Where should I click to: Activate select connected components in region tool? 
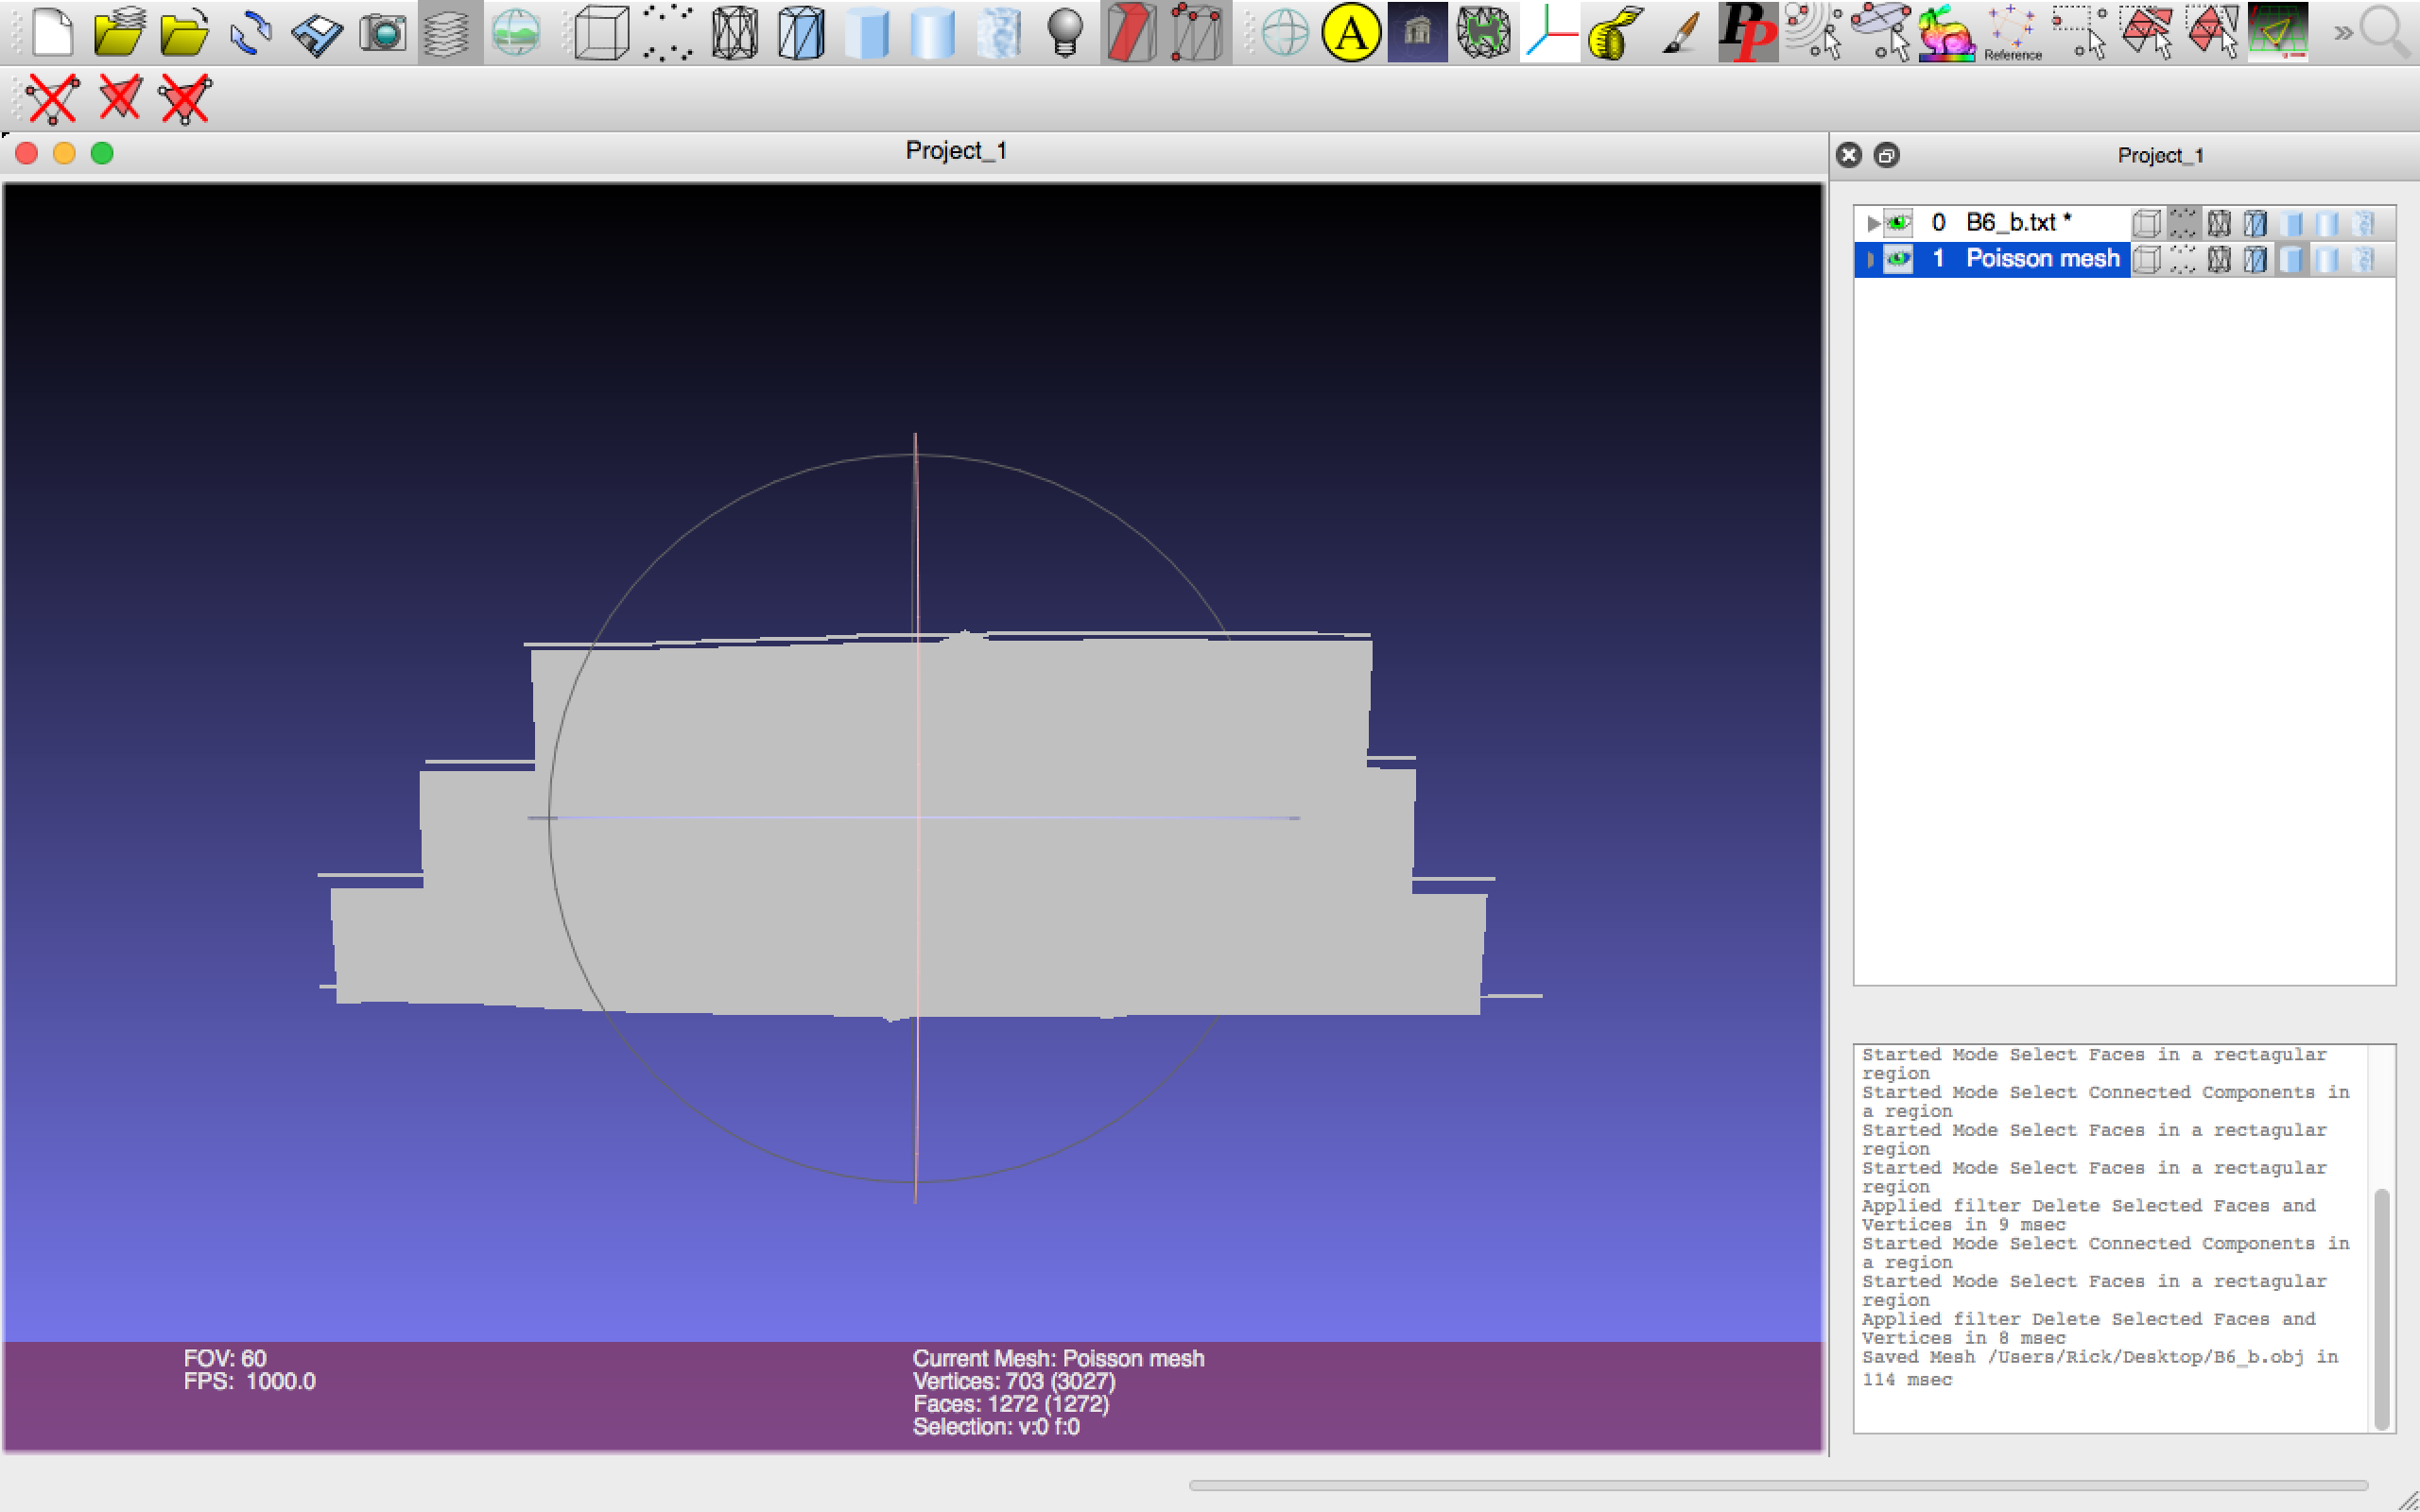[2212, 32]
